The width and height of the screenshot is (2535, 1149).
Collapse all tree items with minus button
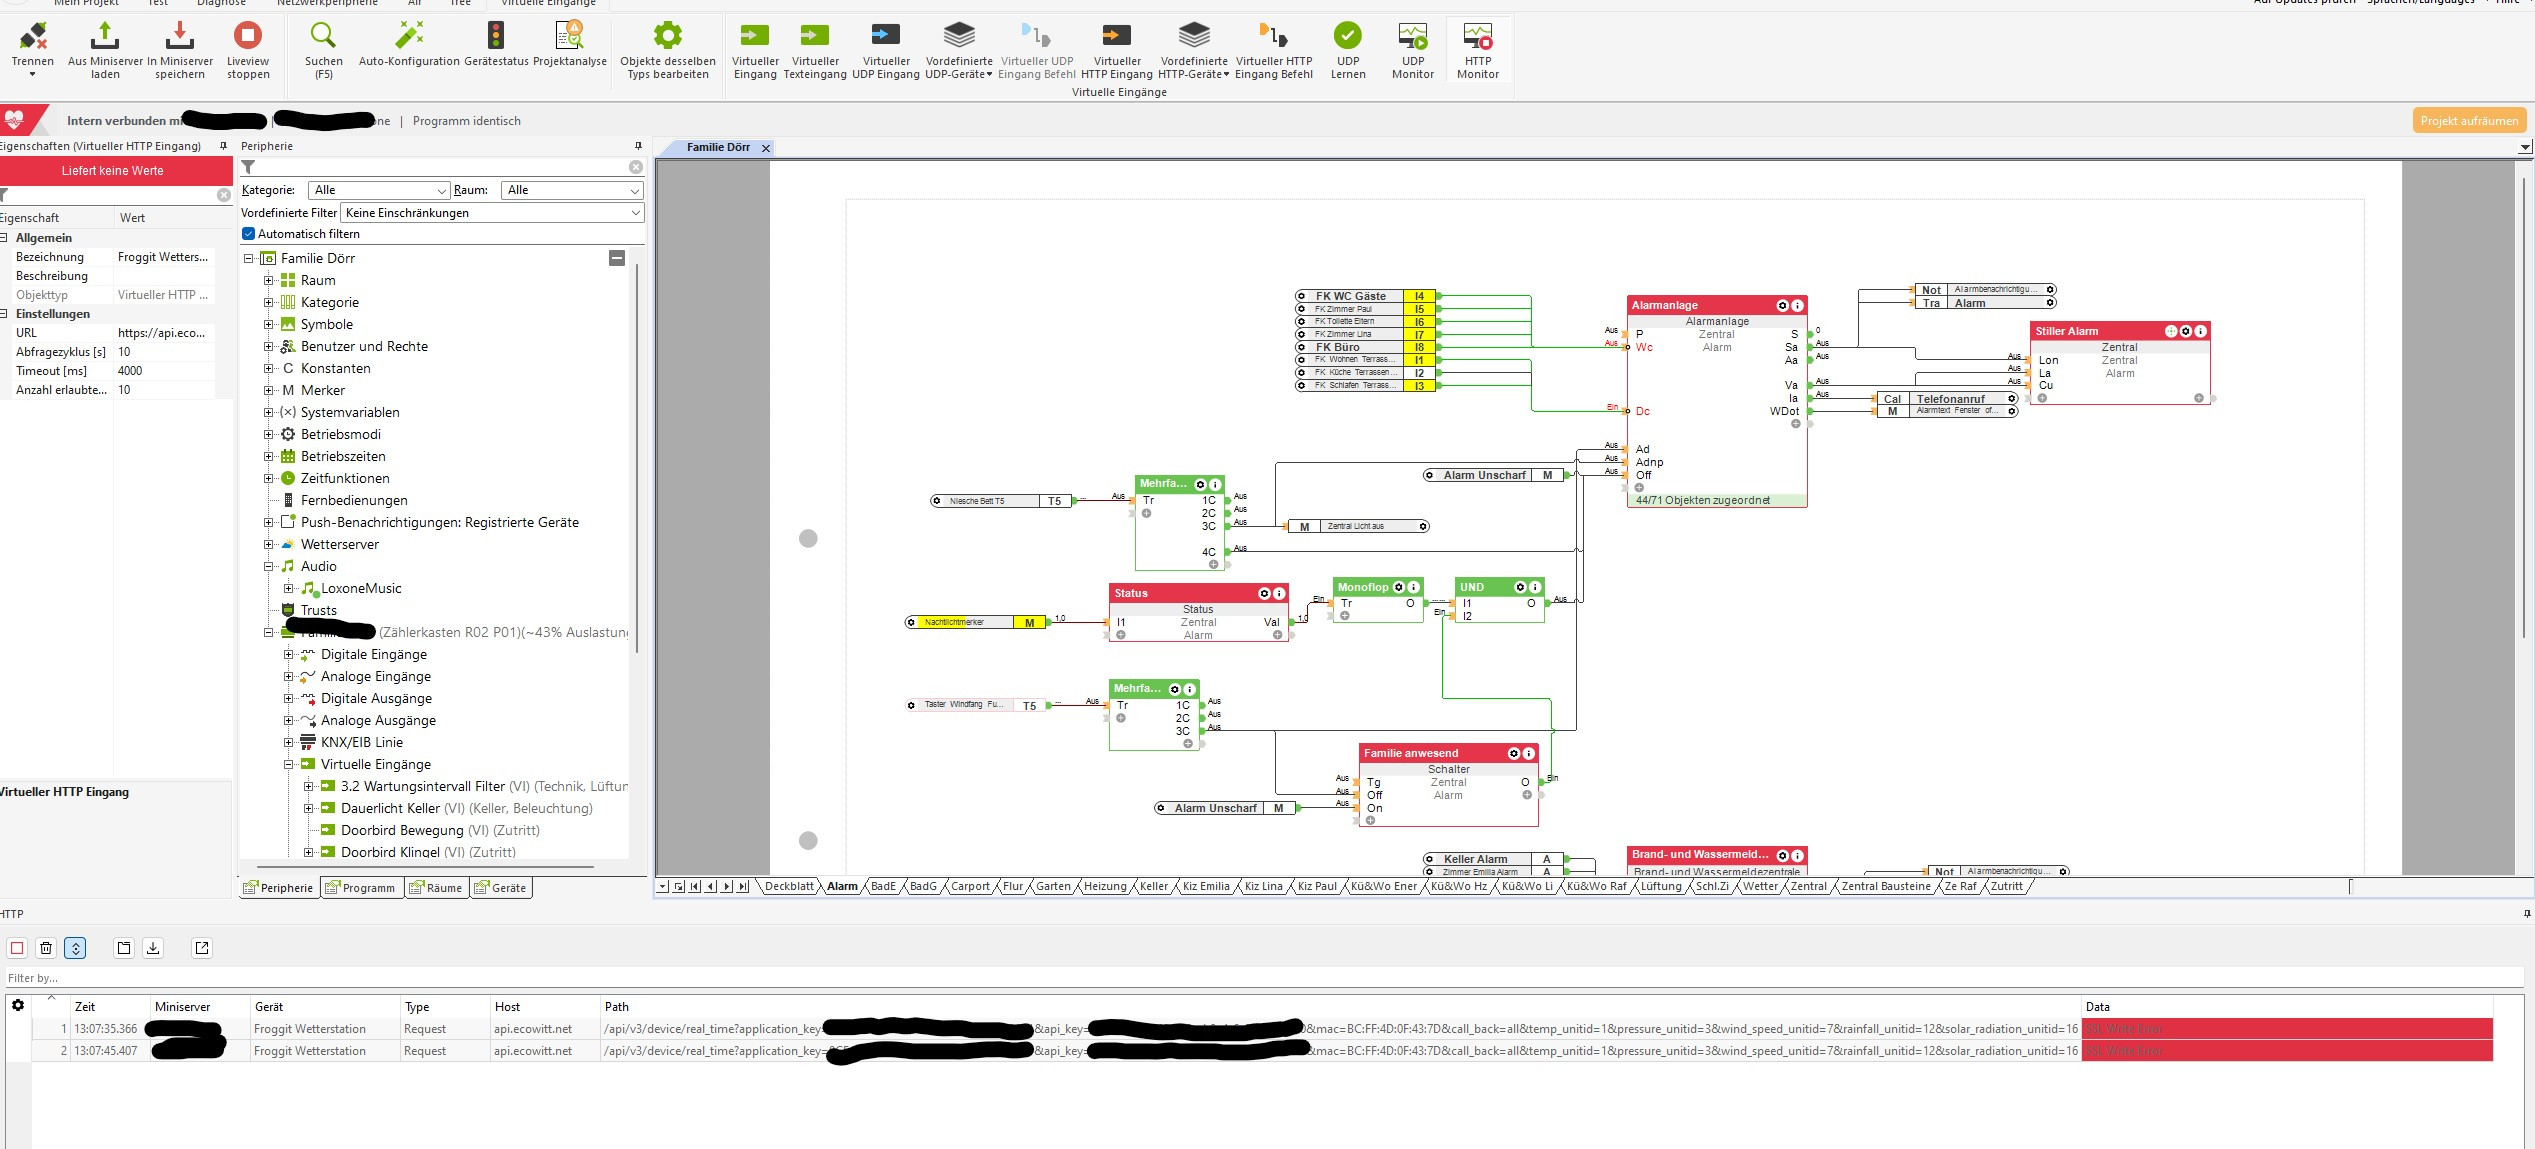pos(617,258)
